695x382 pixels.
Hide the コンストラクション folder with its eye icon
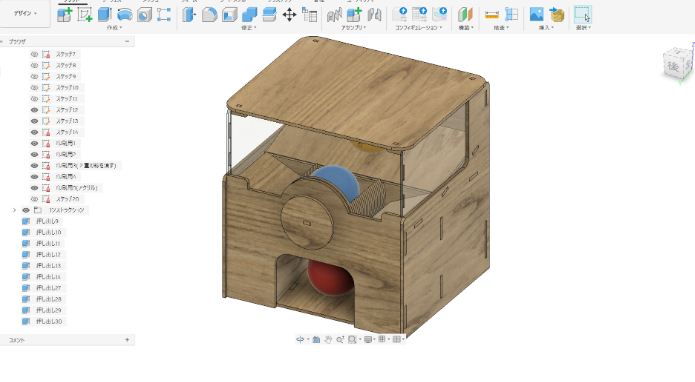click(x=26, y=210)
